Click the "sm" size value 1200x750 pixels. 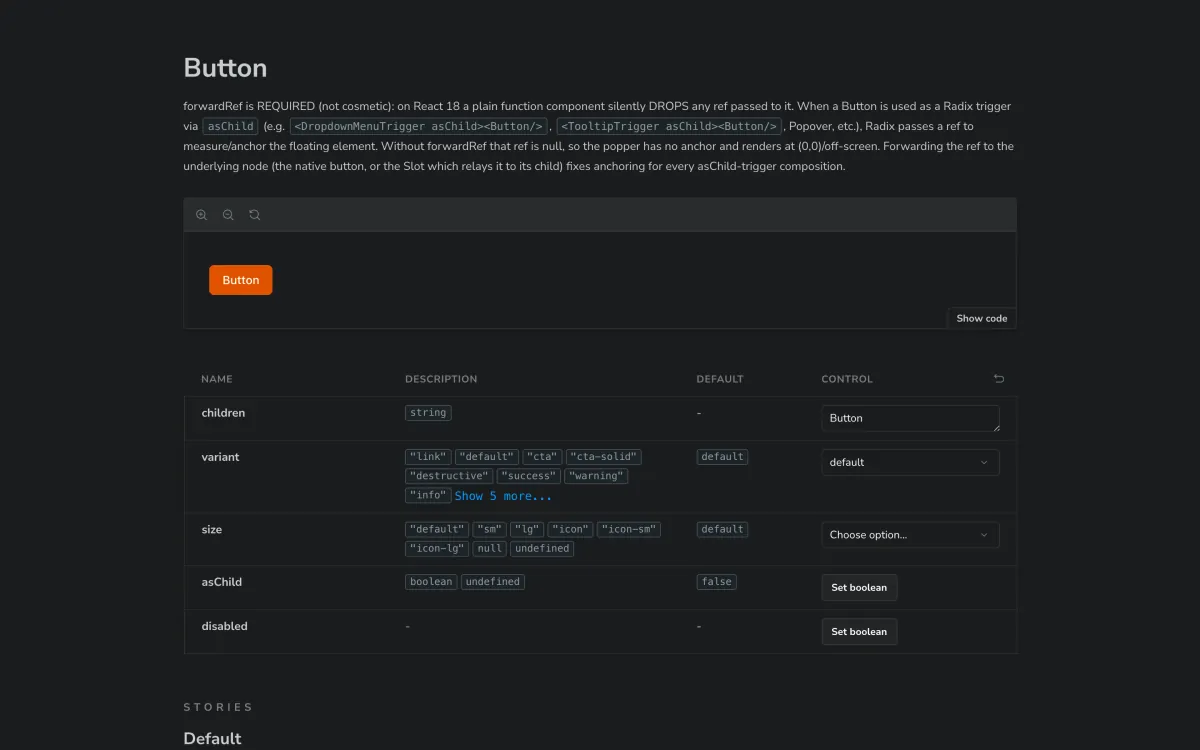[489, 529]
